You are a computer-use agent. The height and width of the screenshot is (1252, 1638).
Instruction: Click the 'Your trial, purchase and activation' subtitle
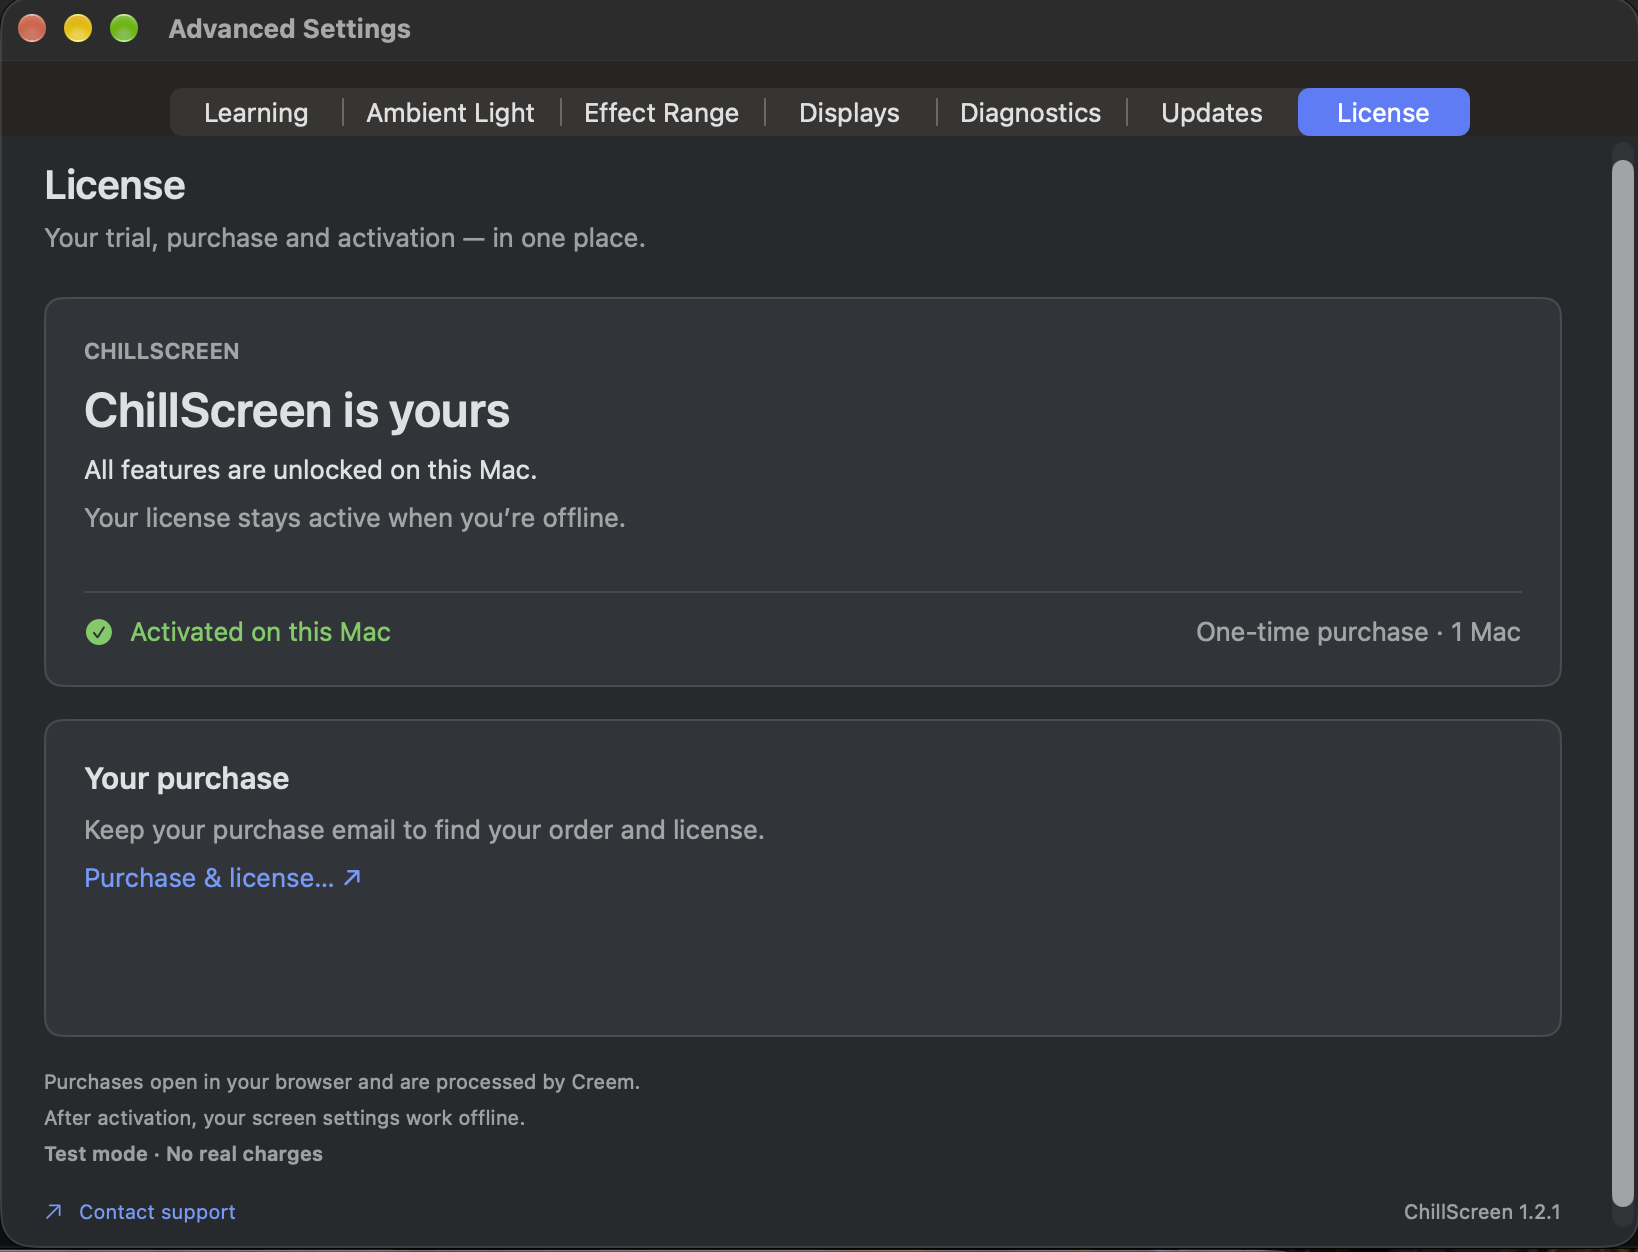345,238
